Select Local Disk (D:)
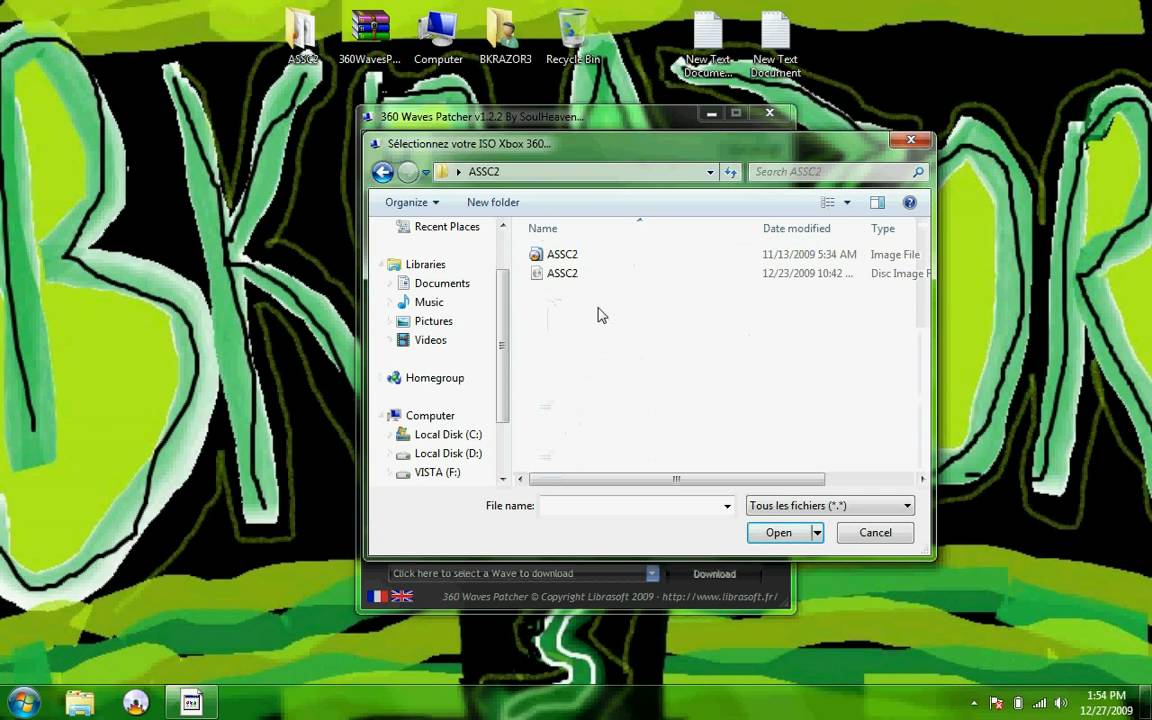Image resolution: width=1152 pixels, height=720 pixels. 439,454
